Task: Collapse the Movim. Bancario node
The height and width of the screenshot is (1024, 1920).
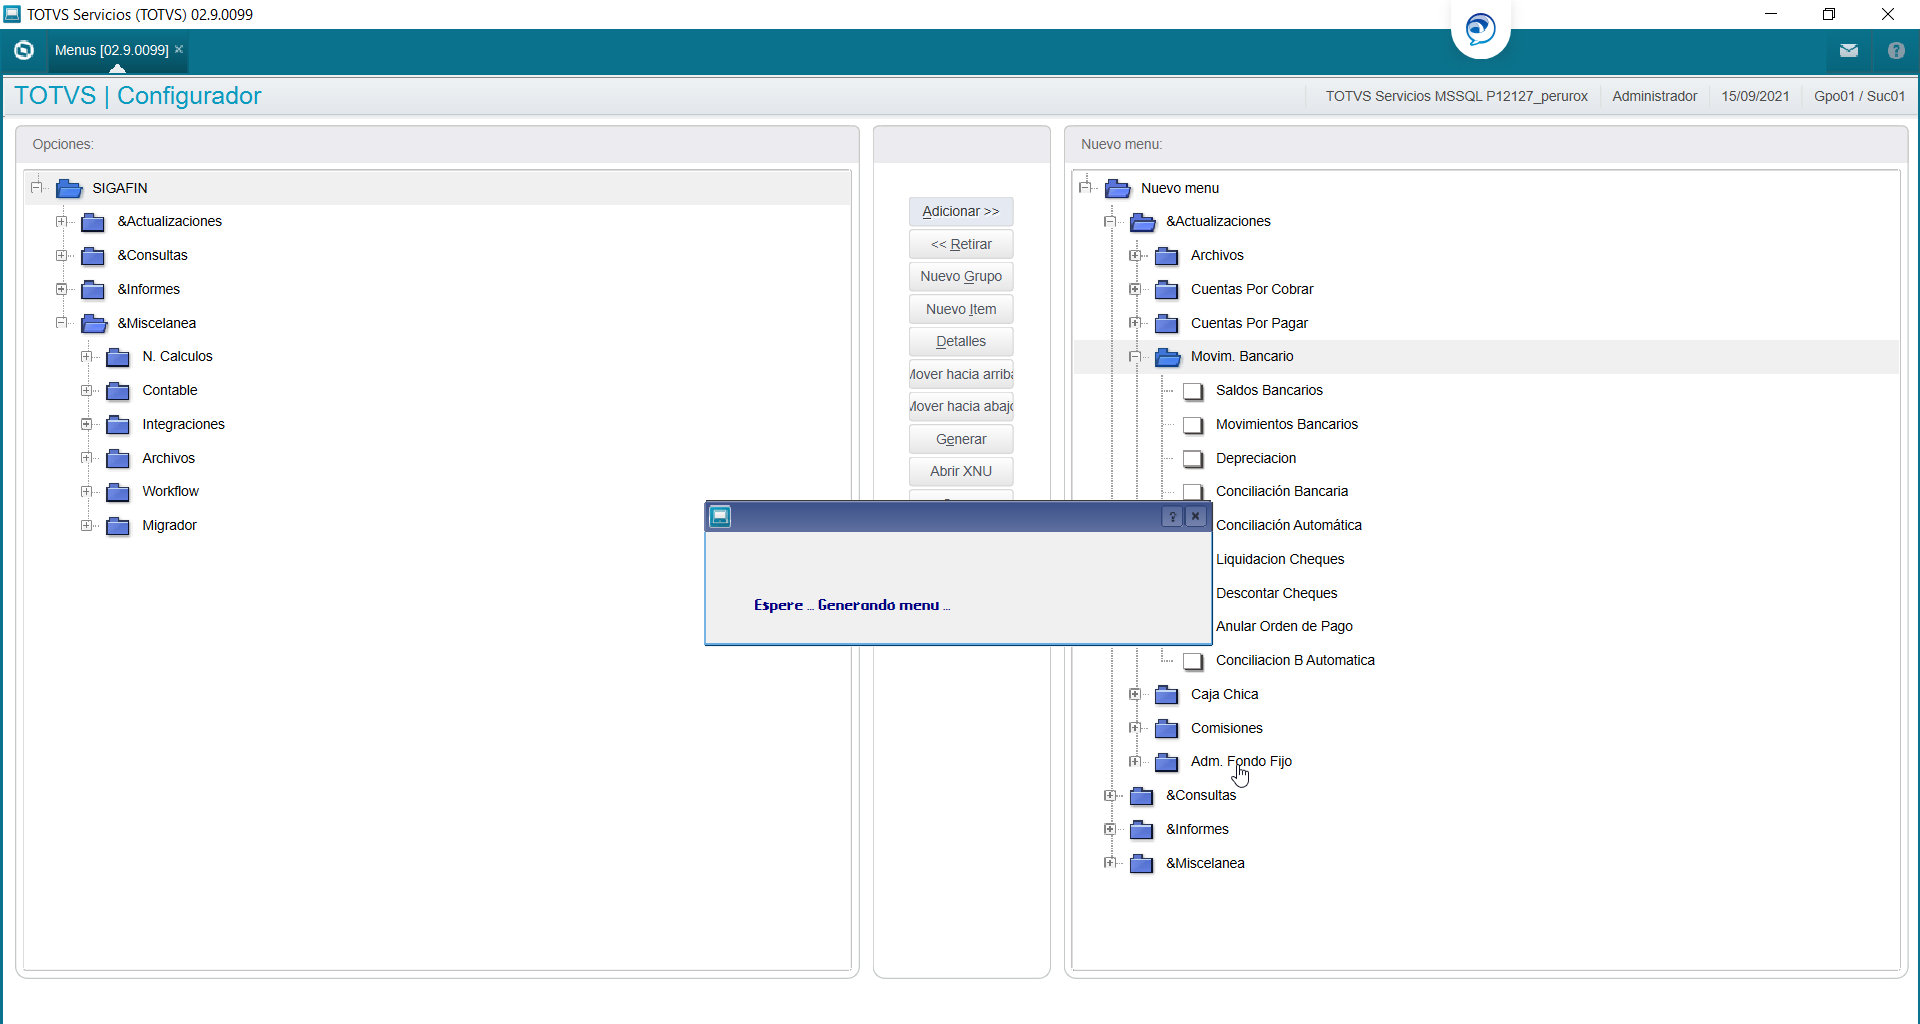Action: pos(1135,356)
